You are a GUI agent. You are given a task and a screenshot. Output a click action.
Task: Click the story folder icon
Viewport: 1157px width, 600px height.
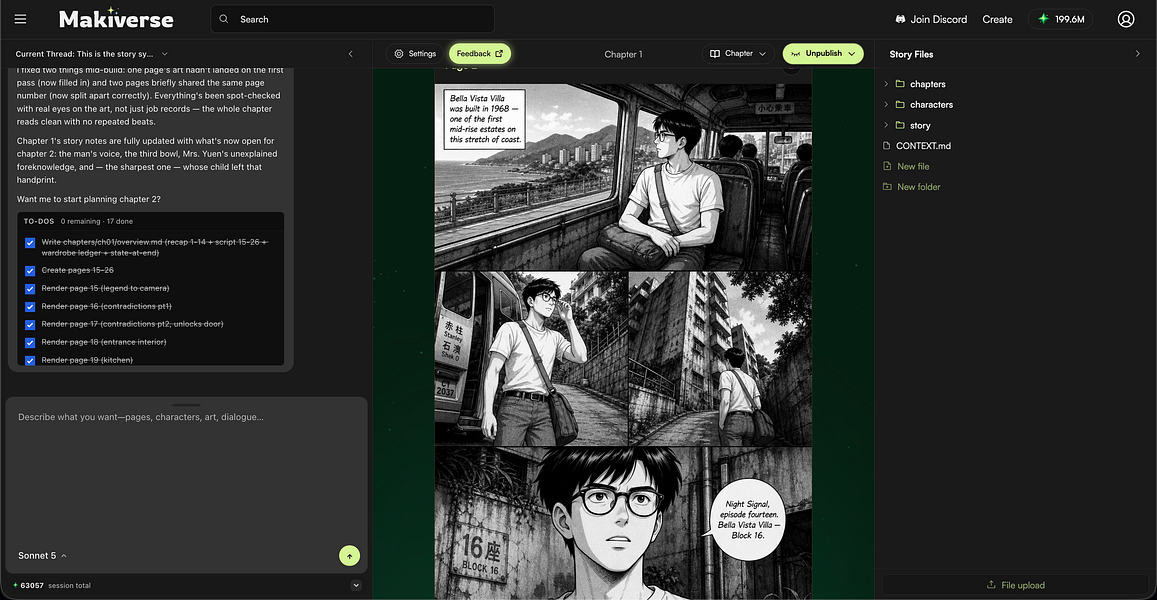900,125
